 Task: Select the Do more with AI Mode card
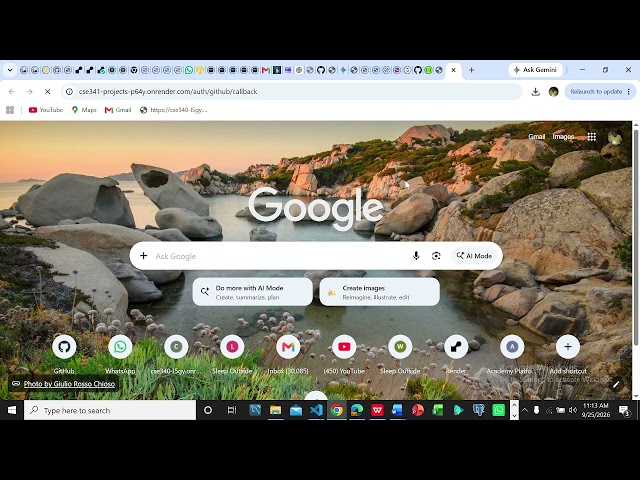[253, 292]
